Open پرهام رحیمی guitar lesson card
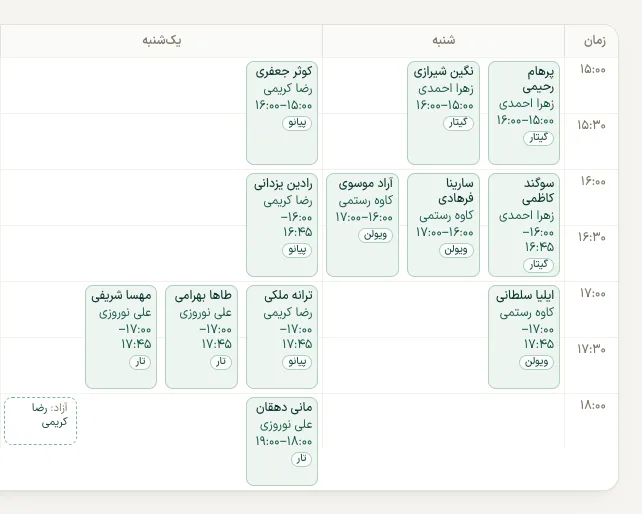The image size is (642, 514). coord(524,113)
